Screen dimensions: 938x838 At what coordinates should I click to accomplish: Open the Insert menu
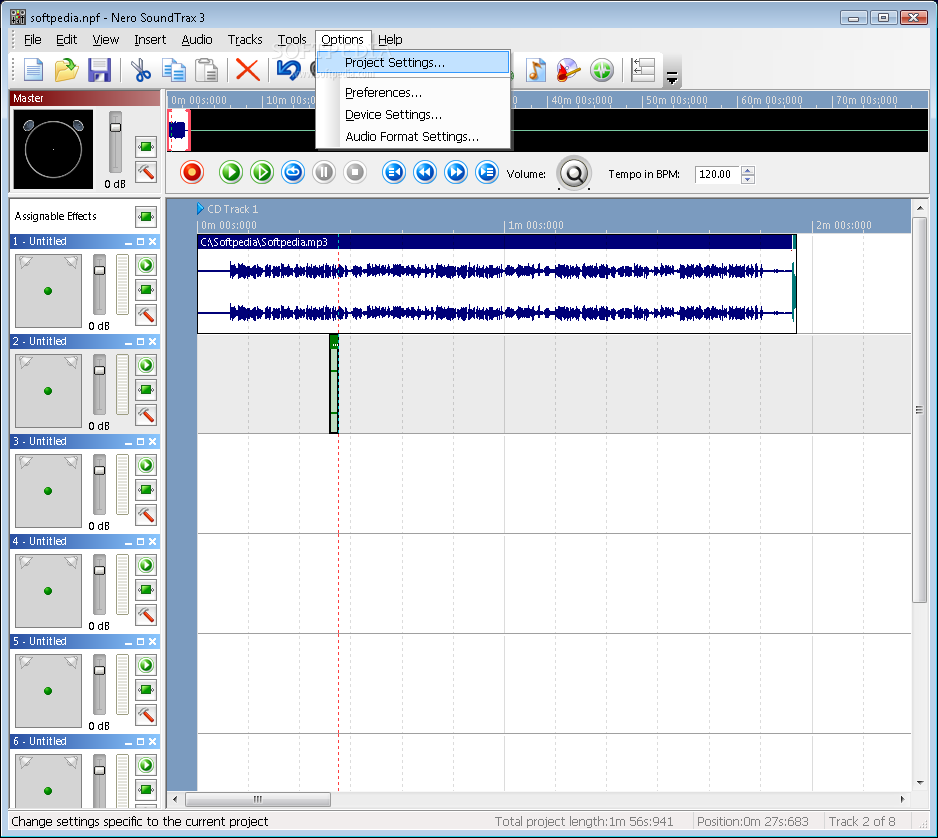150,39
